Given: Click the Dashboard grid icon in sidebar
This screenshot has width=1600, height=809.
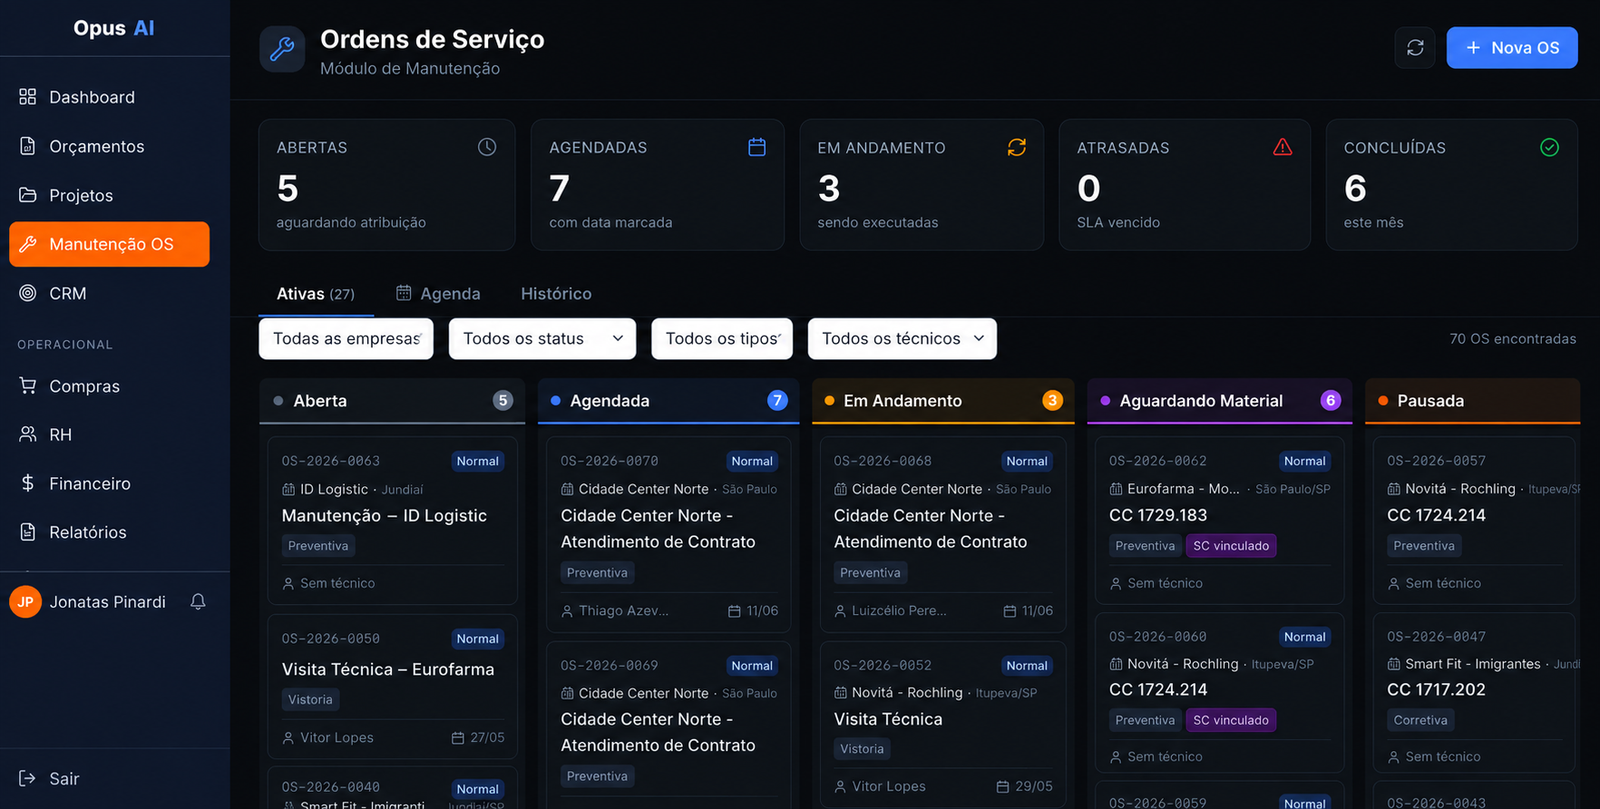Looking at the screenshot, I should pos(28,97).
